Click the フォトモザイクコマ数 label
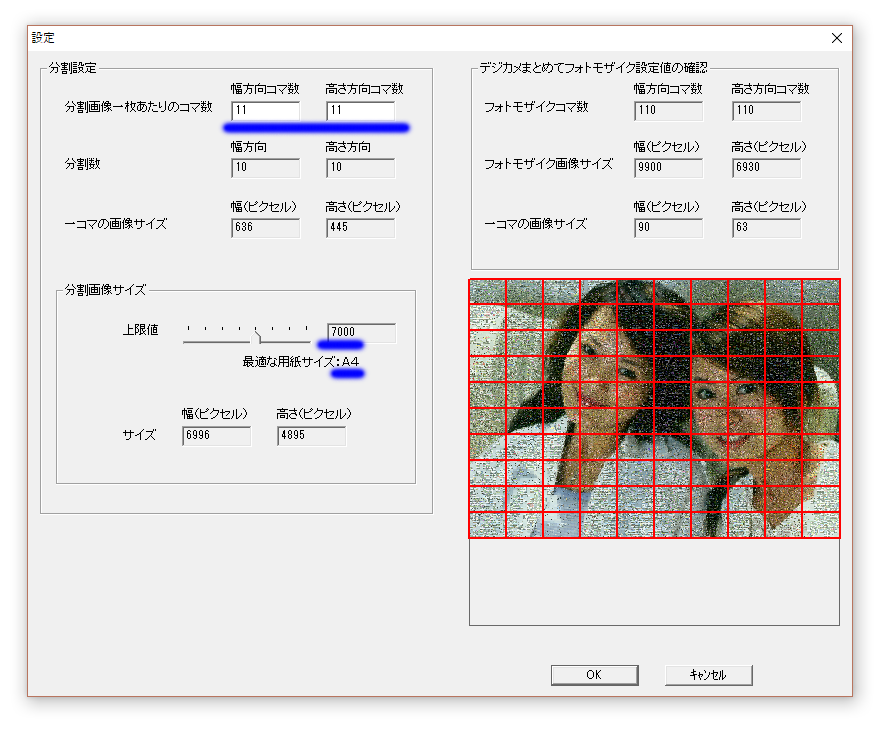Image resolution: width=881 pixels, height=732 pixels. (x=536, y=107)
